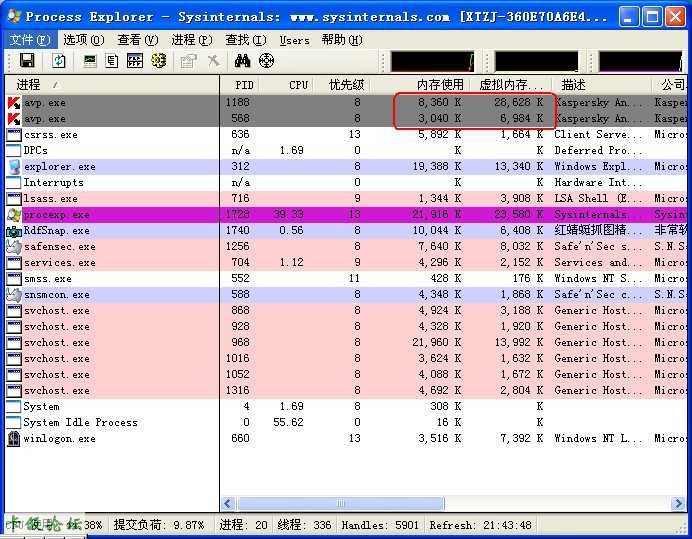Image resolution: width=692 pixels, height=539 pixels.
Task: Sort by the 内存使用 column header
Action: pos(419,84)
